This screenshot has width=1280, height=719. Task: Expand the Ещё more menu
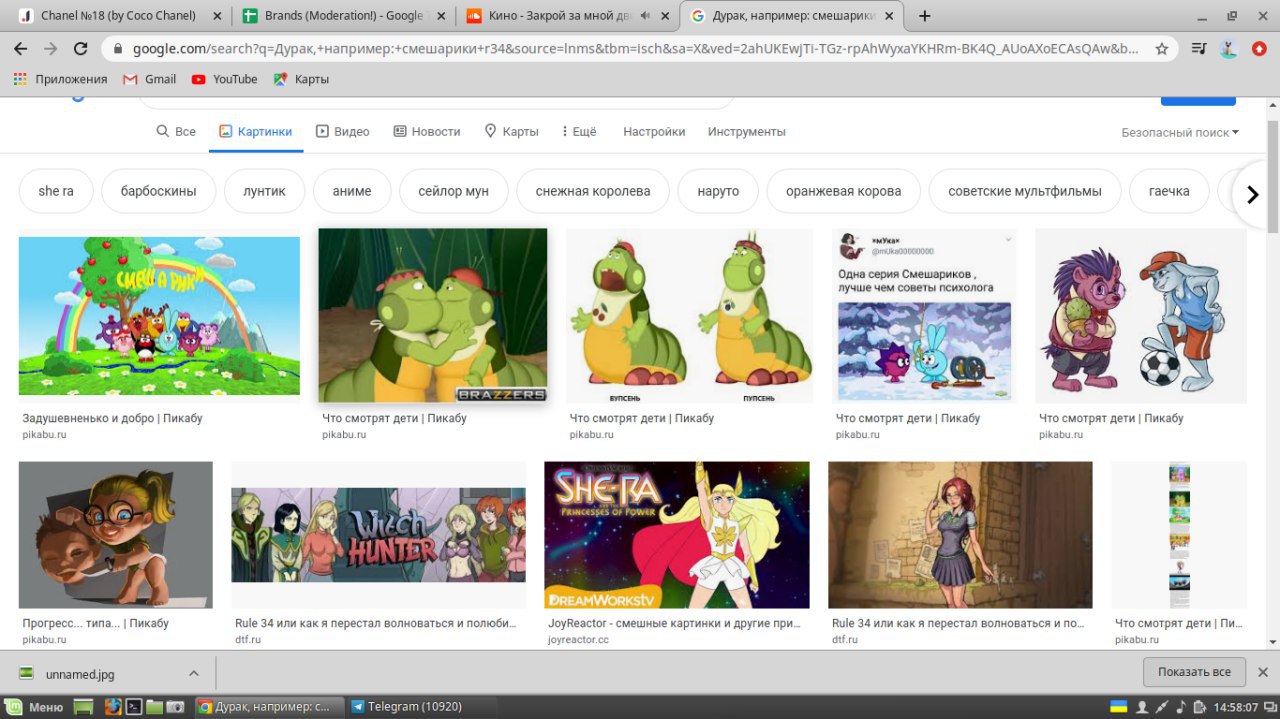coord(579,131)
